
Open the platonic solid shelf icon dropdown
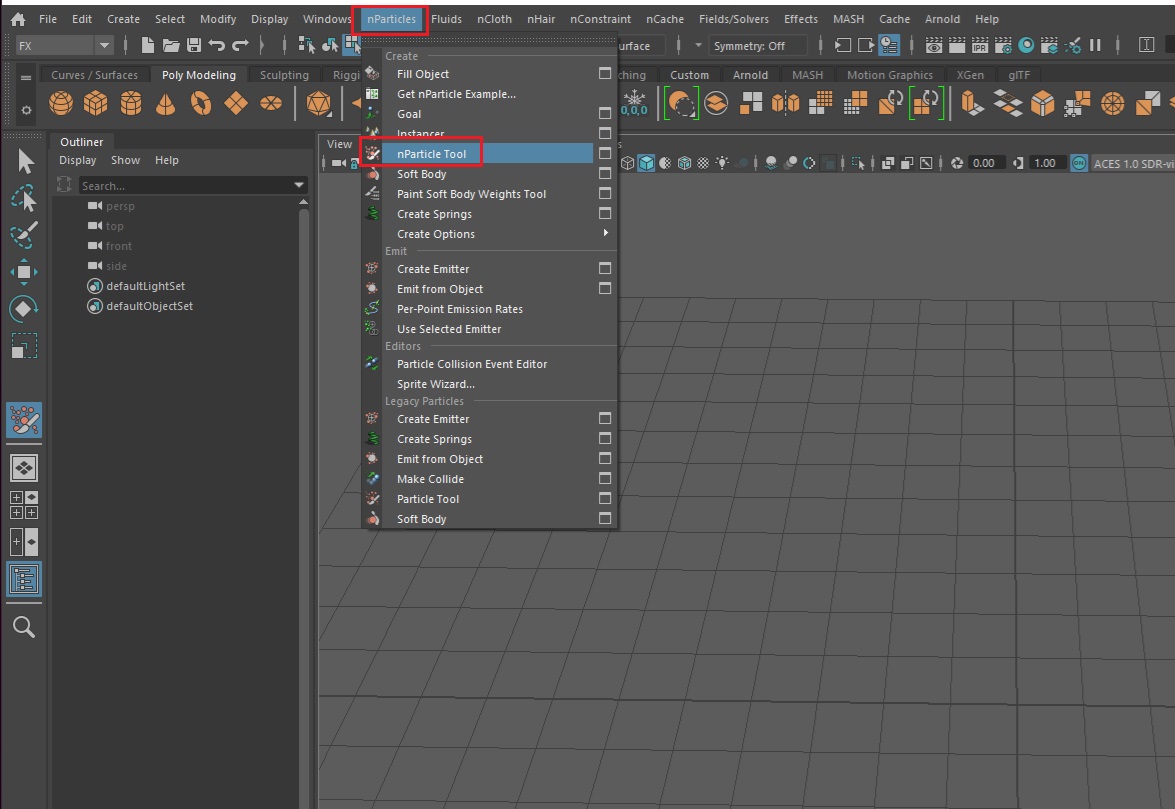click(x=318, y=103)
